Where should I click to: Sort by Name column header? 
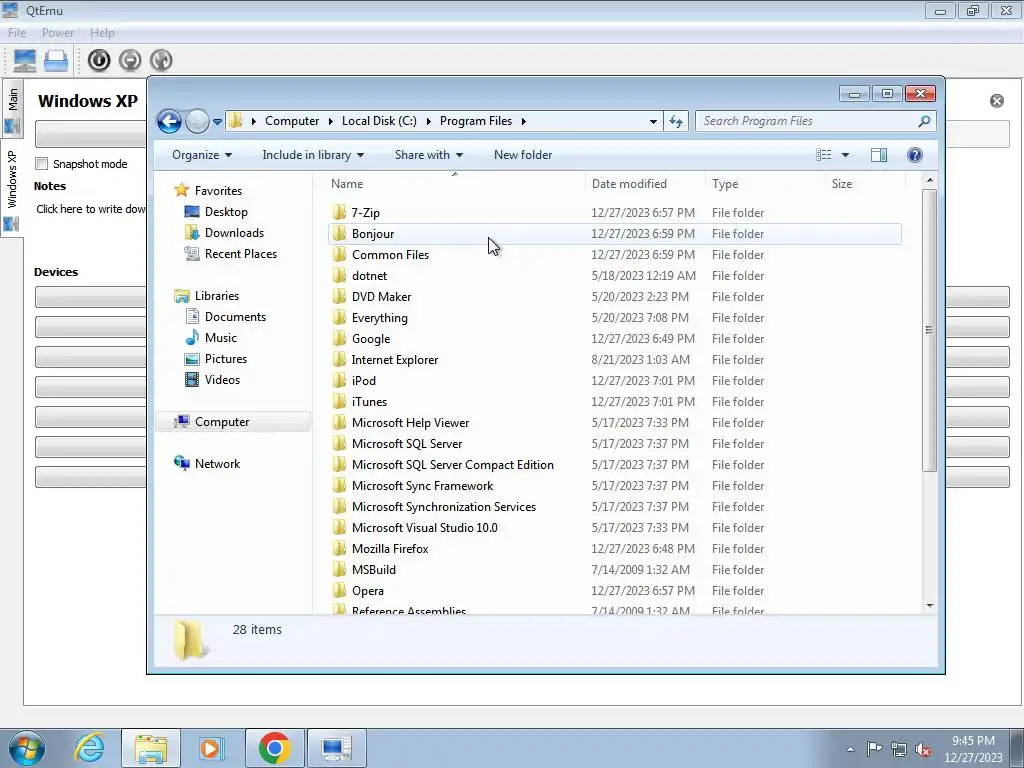pos(347,184)
